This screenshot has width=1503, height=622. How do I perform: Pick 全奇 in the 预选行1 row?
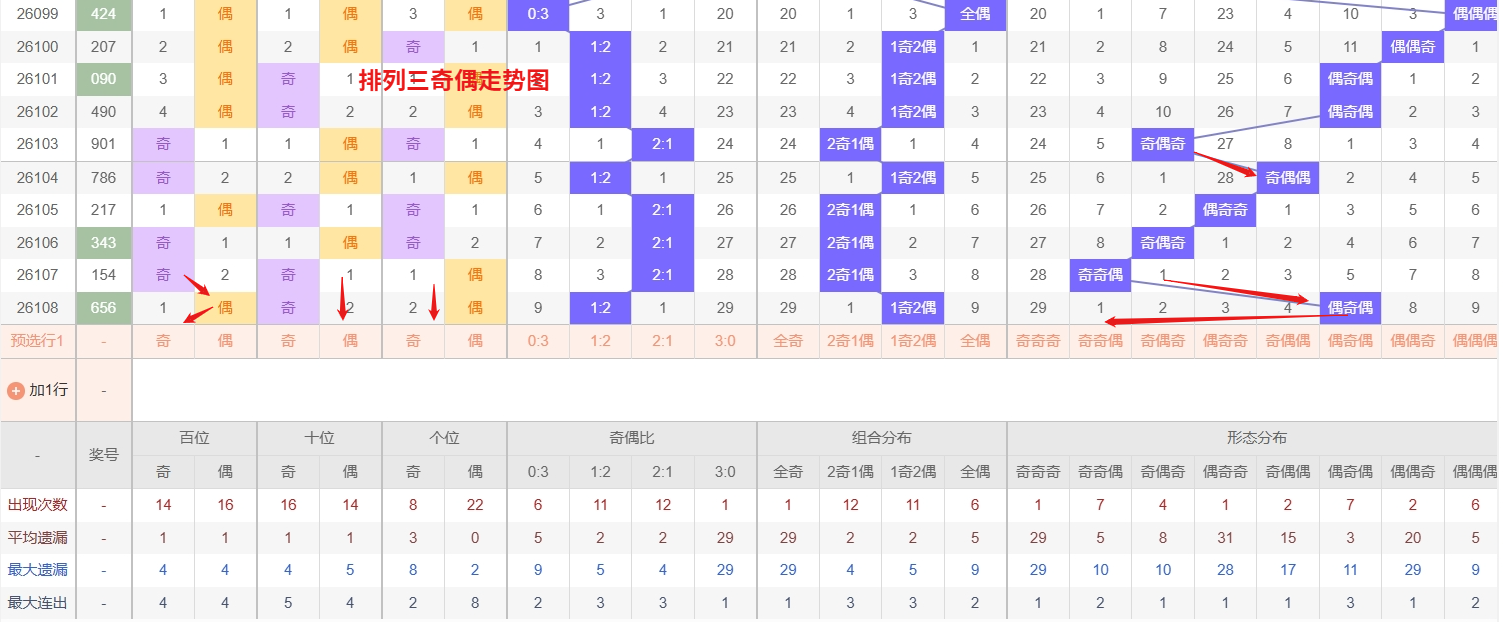click(x=788, y=341)
